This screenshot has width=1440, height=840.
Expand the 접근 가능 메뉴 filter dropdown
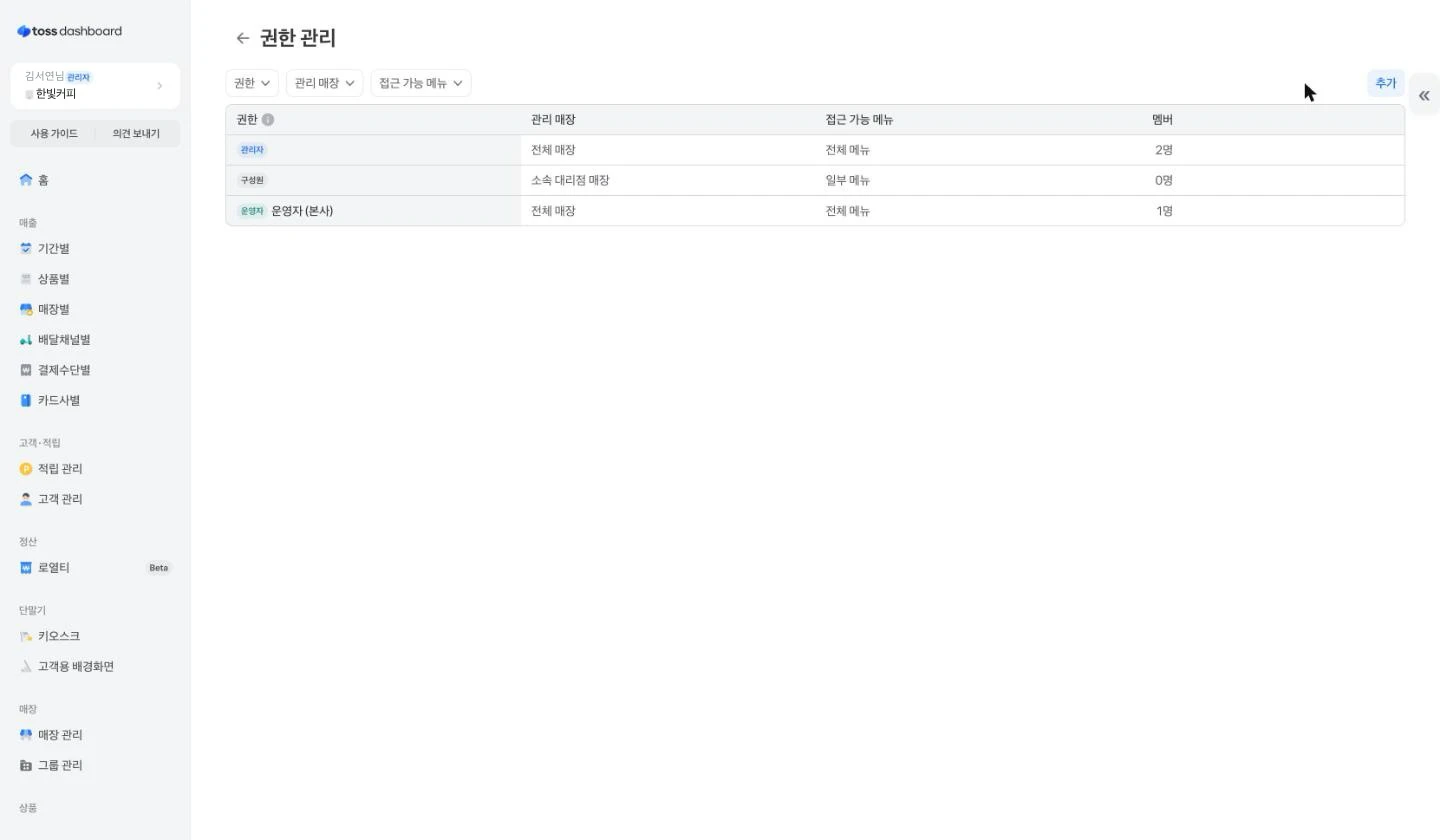[x=421, y=83]
